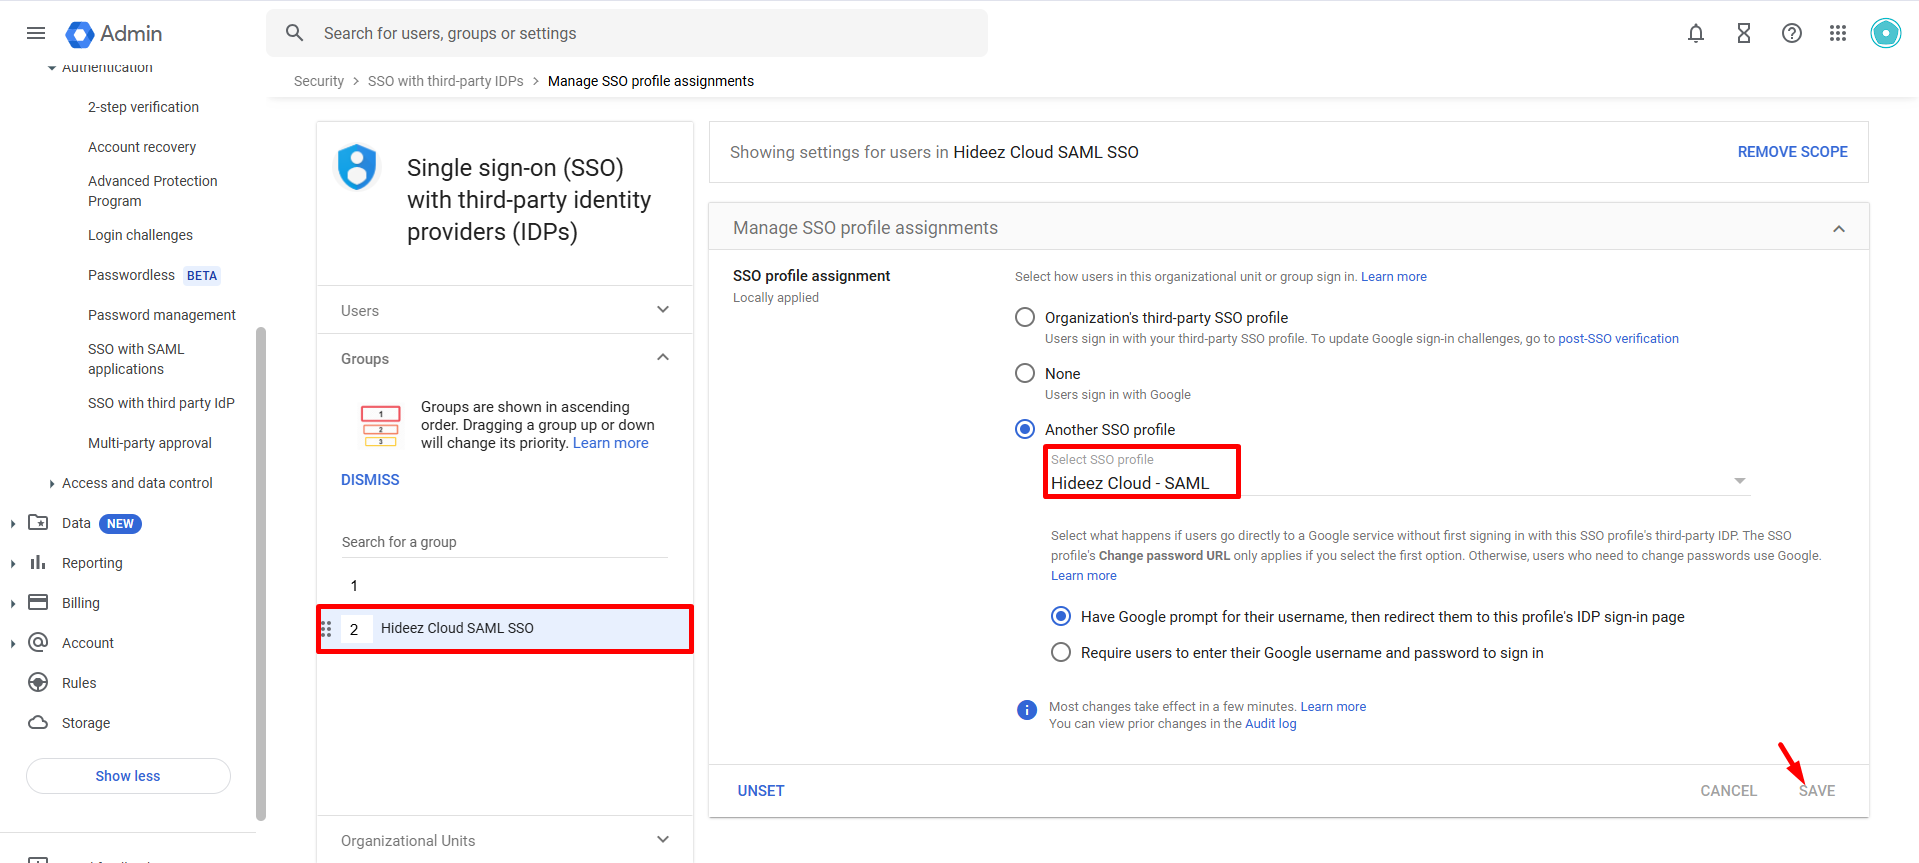Click the sidebar vertical scrollbar
This screenshot has height=863, width=1919.
pos(261,570)
